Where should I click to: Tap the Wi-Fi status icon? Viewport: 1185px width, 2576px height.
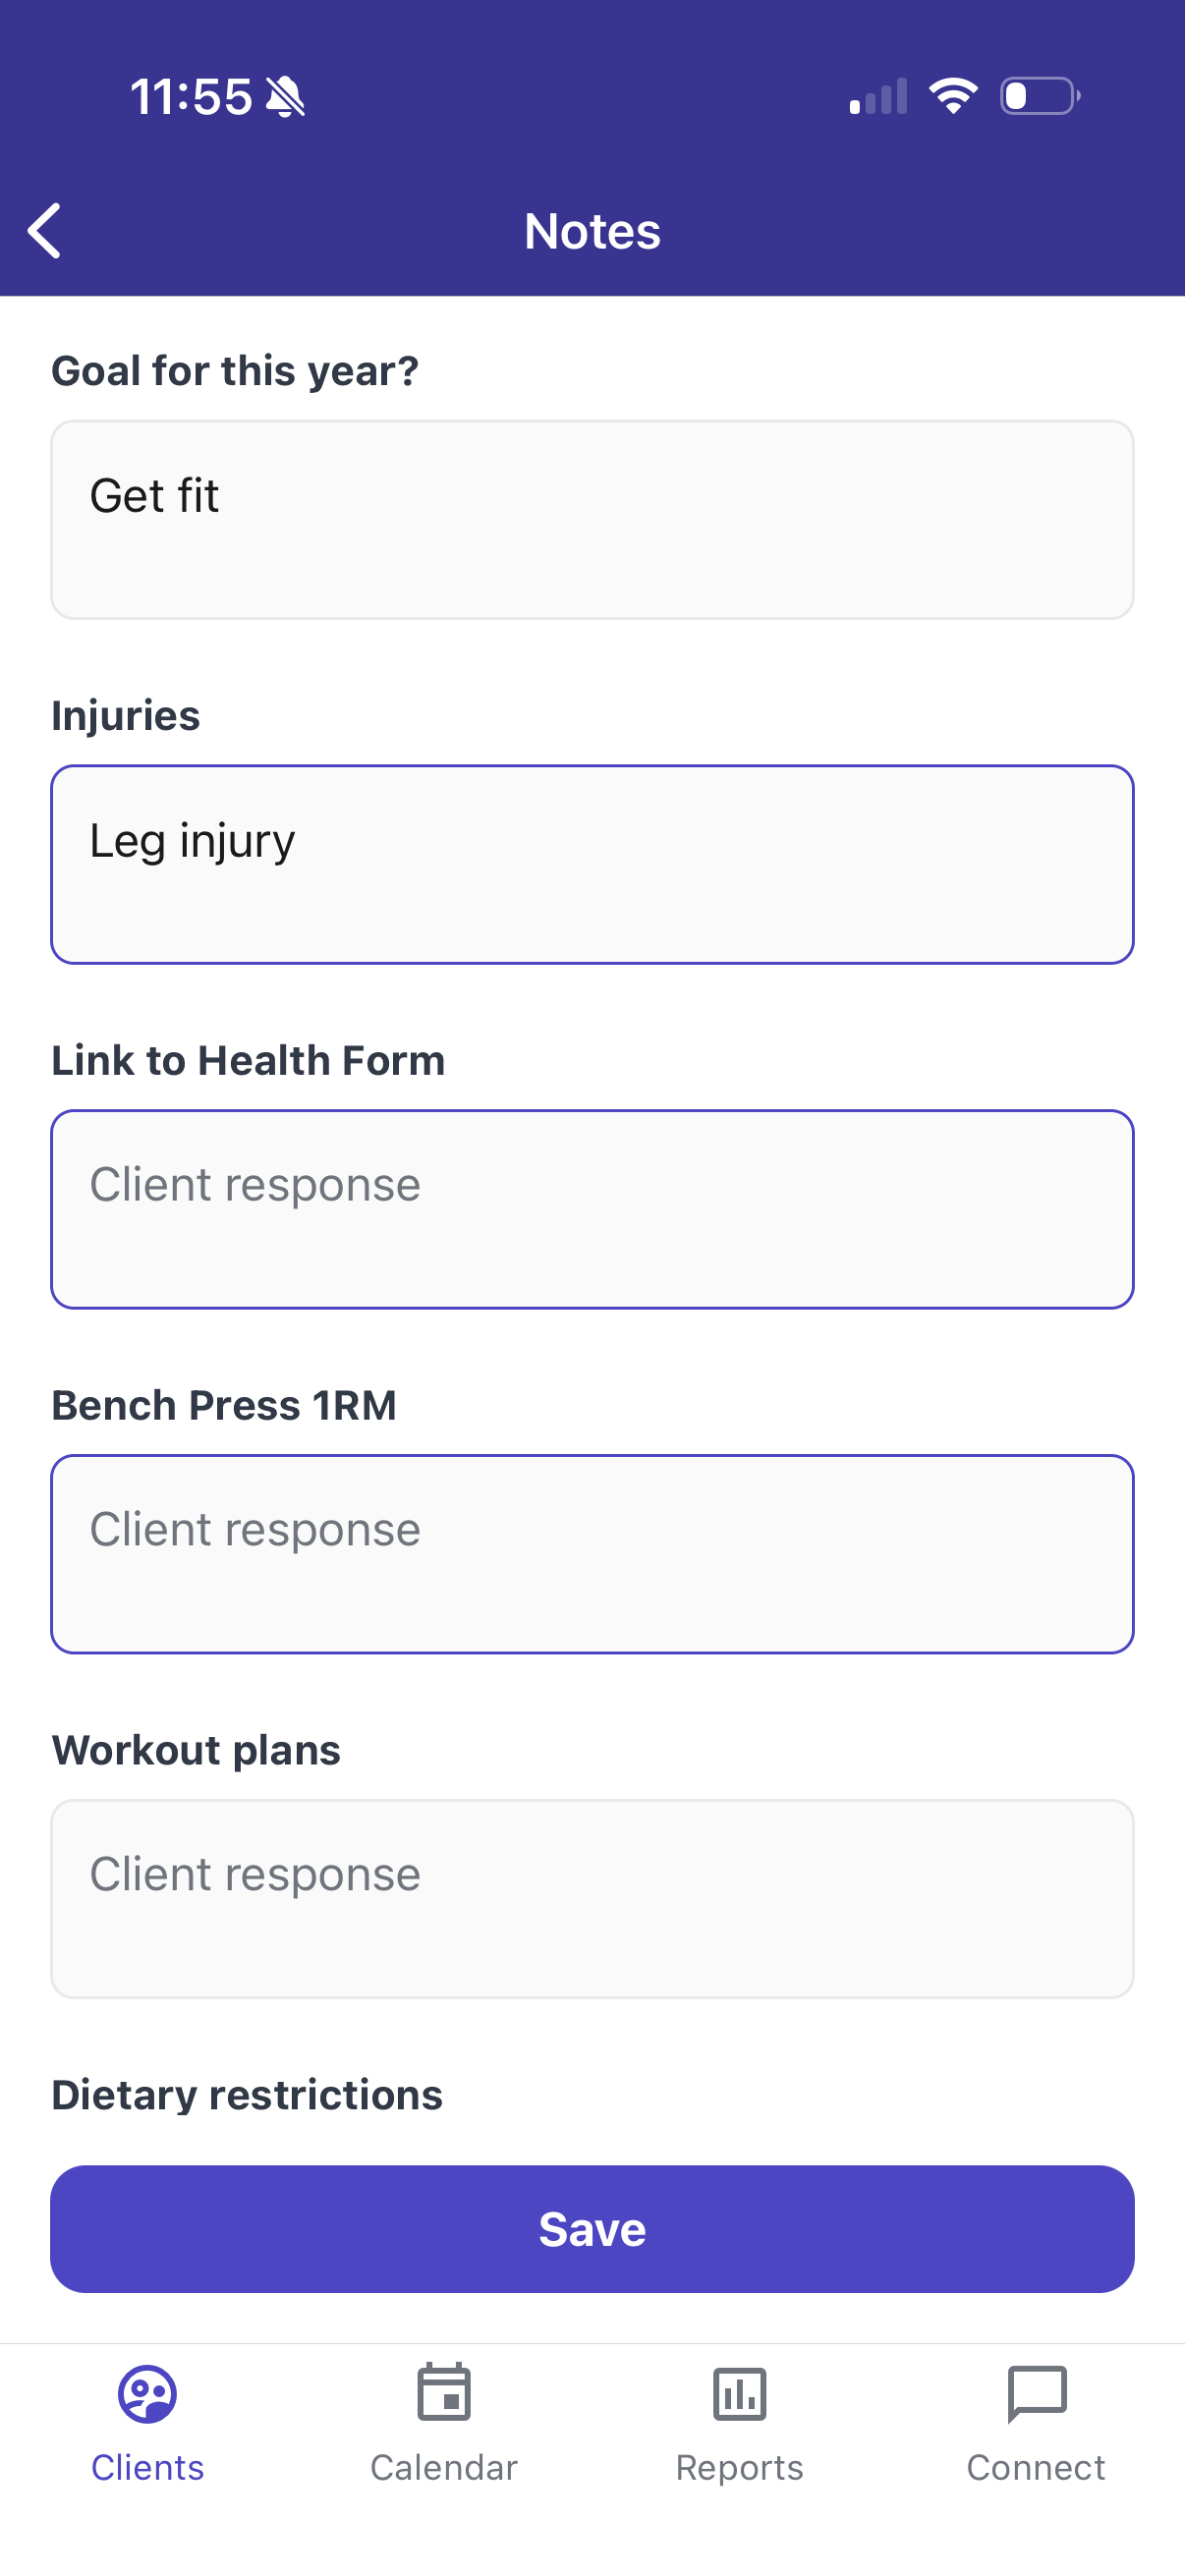click(953, 96)
